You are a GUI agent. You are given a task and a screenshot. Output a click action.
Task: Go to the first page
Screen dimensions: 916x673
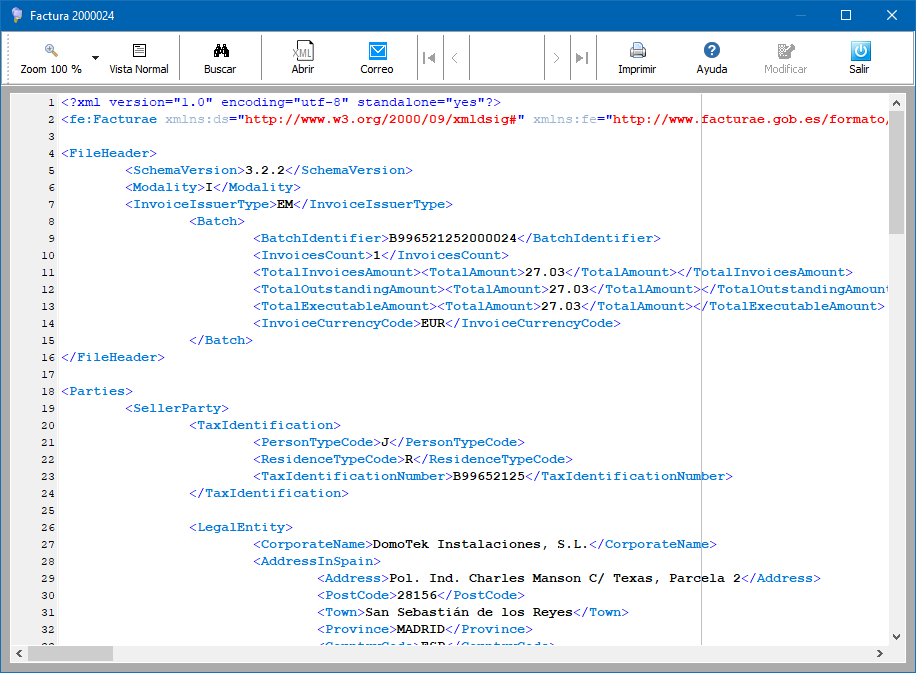click(429, 58)
